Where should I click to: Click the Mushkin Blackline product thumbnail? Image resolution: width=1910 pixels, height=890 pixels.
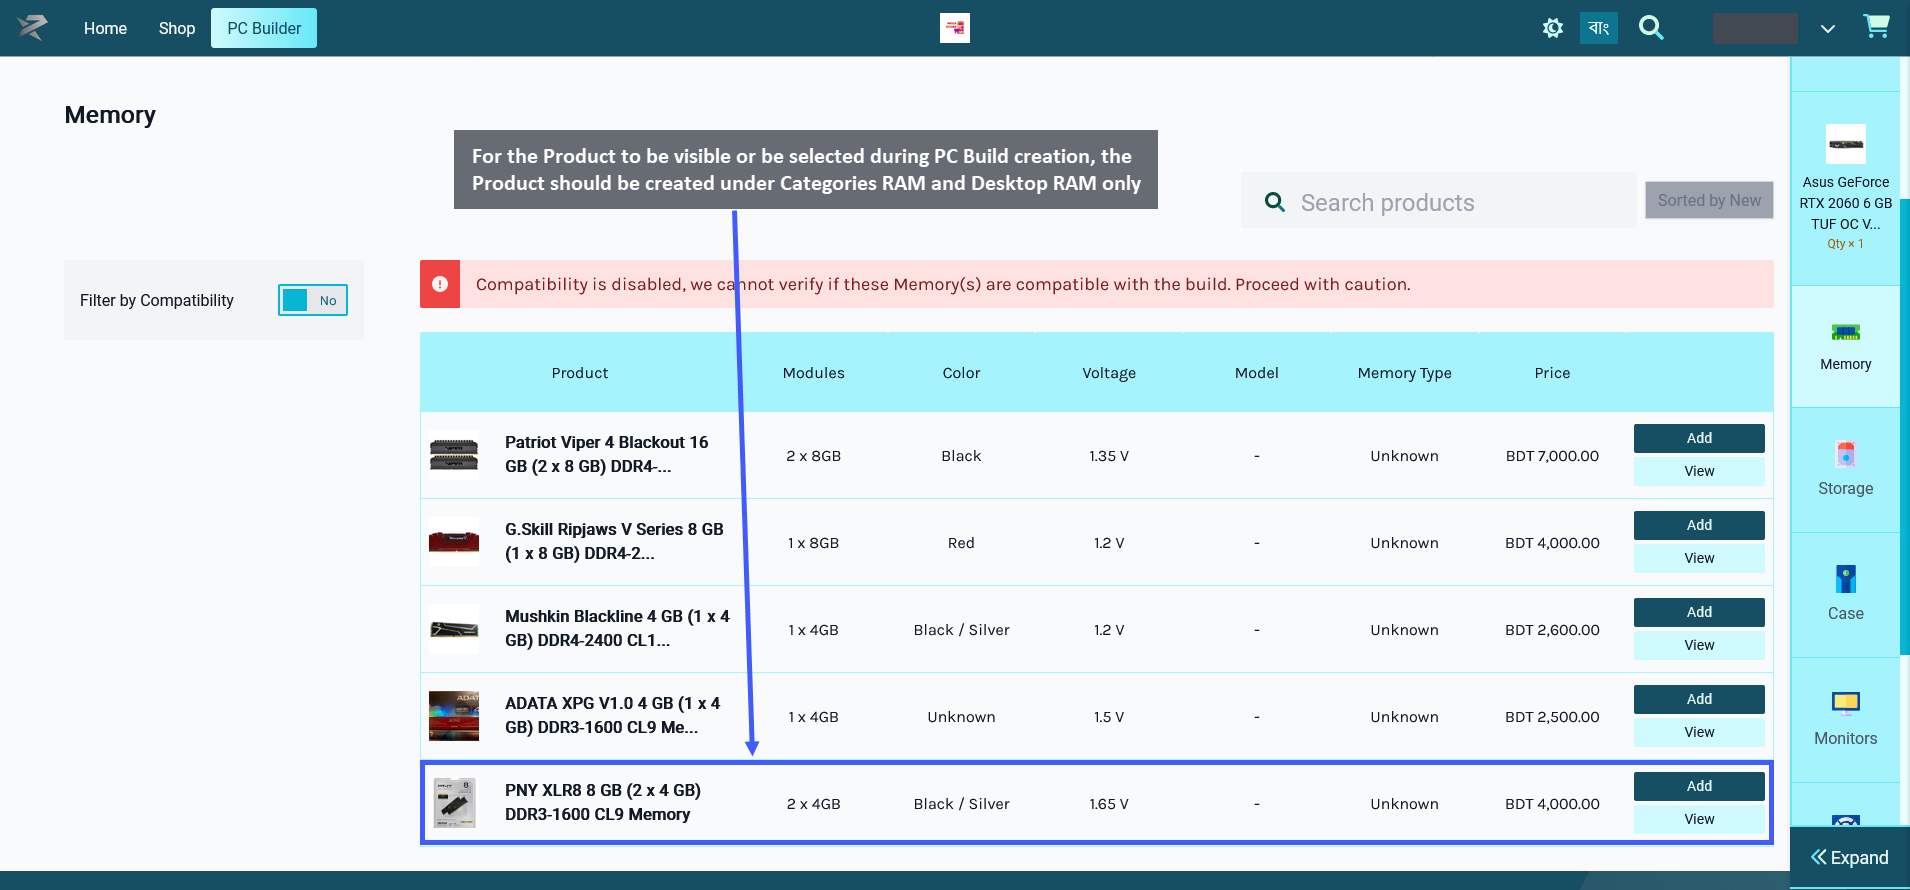tap(454, 630)
